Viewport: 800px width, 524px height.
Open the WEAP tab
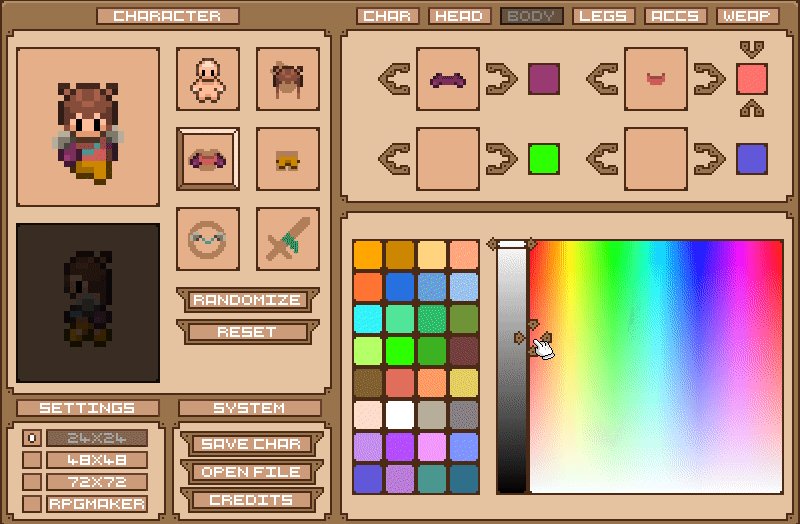click(x=747, y=16)
